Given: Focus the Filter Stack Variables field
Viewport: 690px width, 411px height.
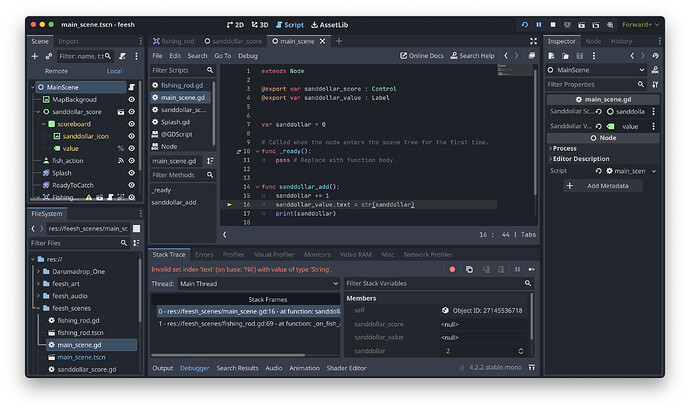Looking at the screenshot, I should pyautogui.click(x=439, y=283).
